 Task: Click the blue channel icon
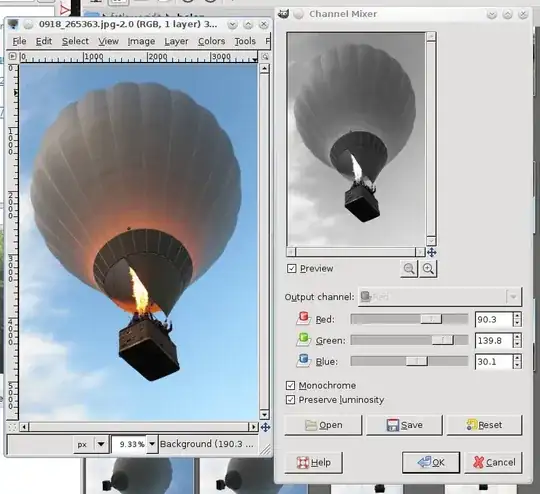pos(303,361)
